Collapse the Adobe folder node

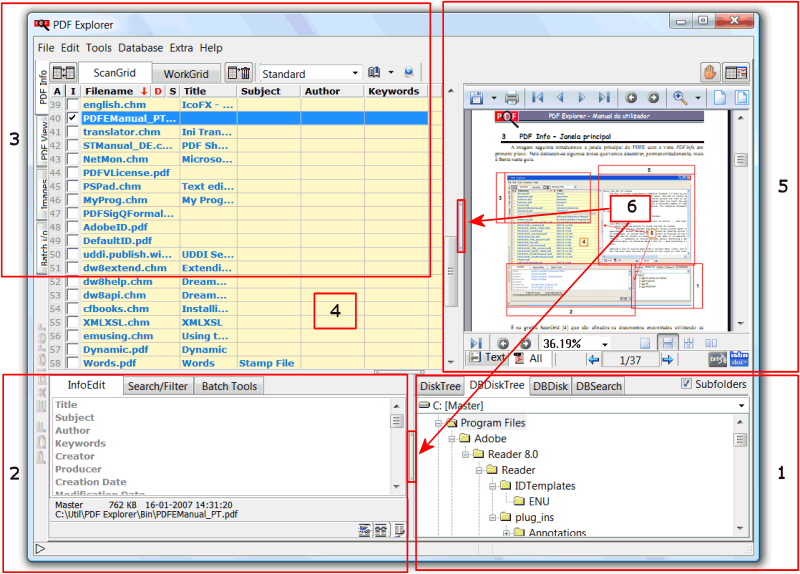coord(452,439)
